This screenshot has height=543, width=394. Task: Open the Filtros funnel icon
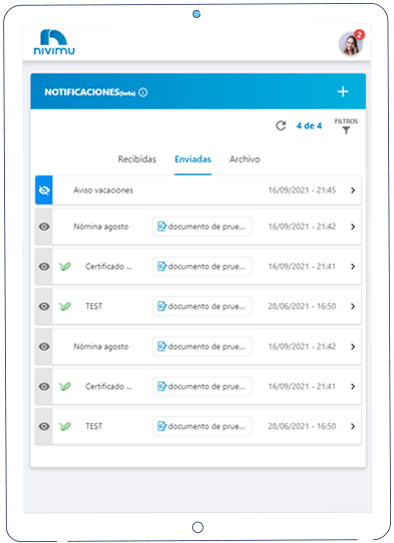(346, 130)
